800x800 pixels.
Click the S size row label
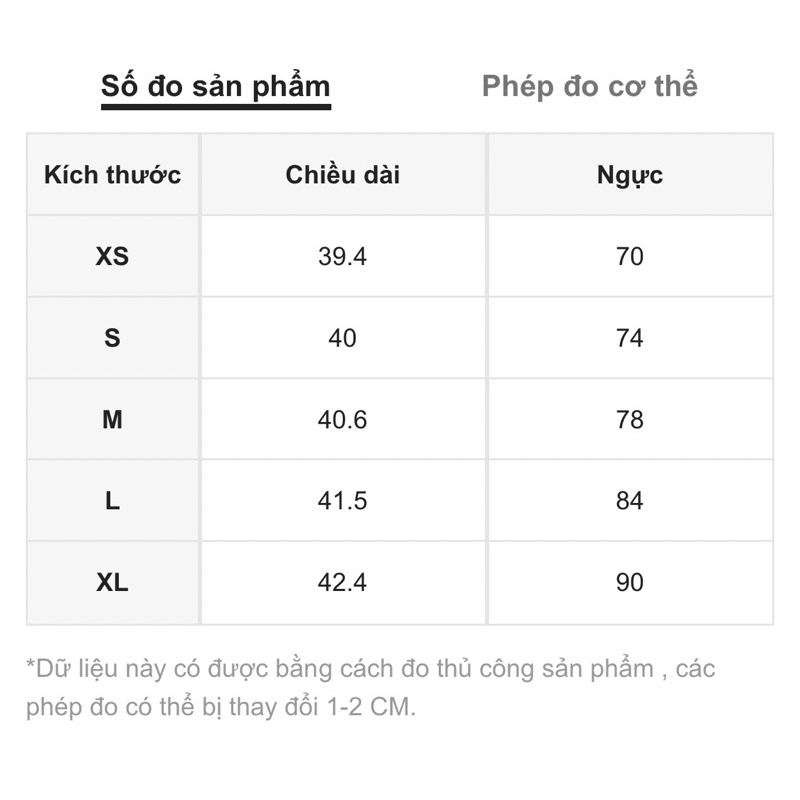[113, 338]
